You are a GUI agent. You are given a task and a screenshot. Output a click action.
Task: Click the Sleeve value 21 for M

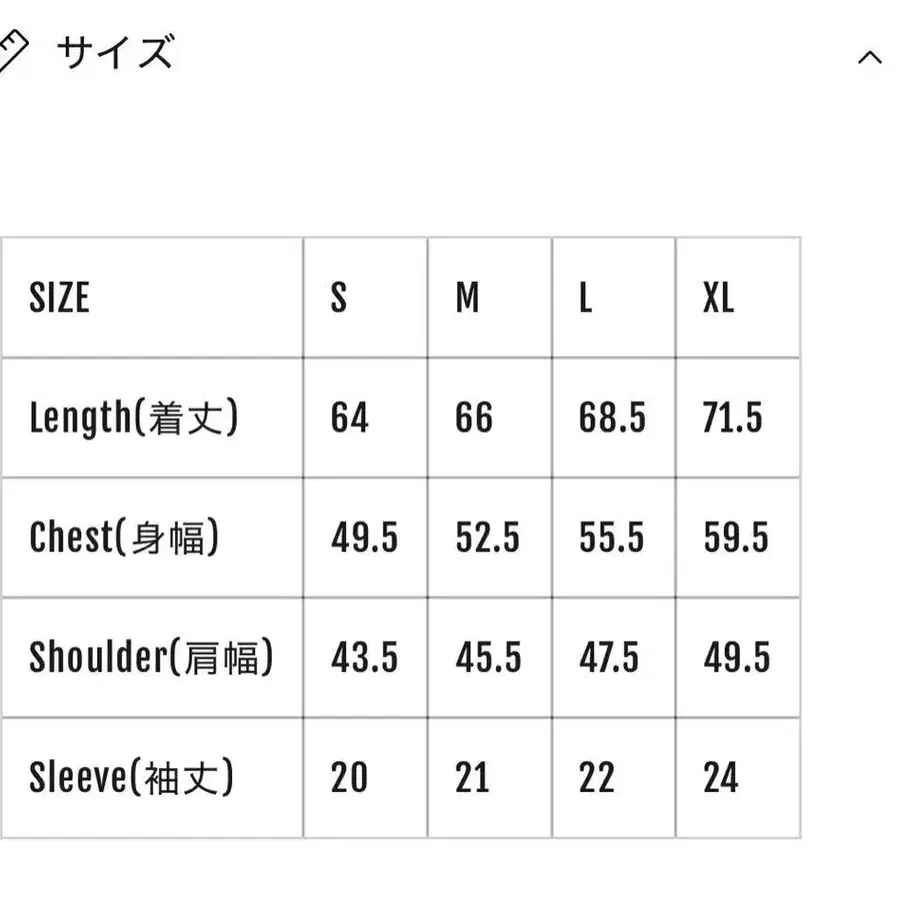[x=472, y=778]
